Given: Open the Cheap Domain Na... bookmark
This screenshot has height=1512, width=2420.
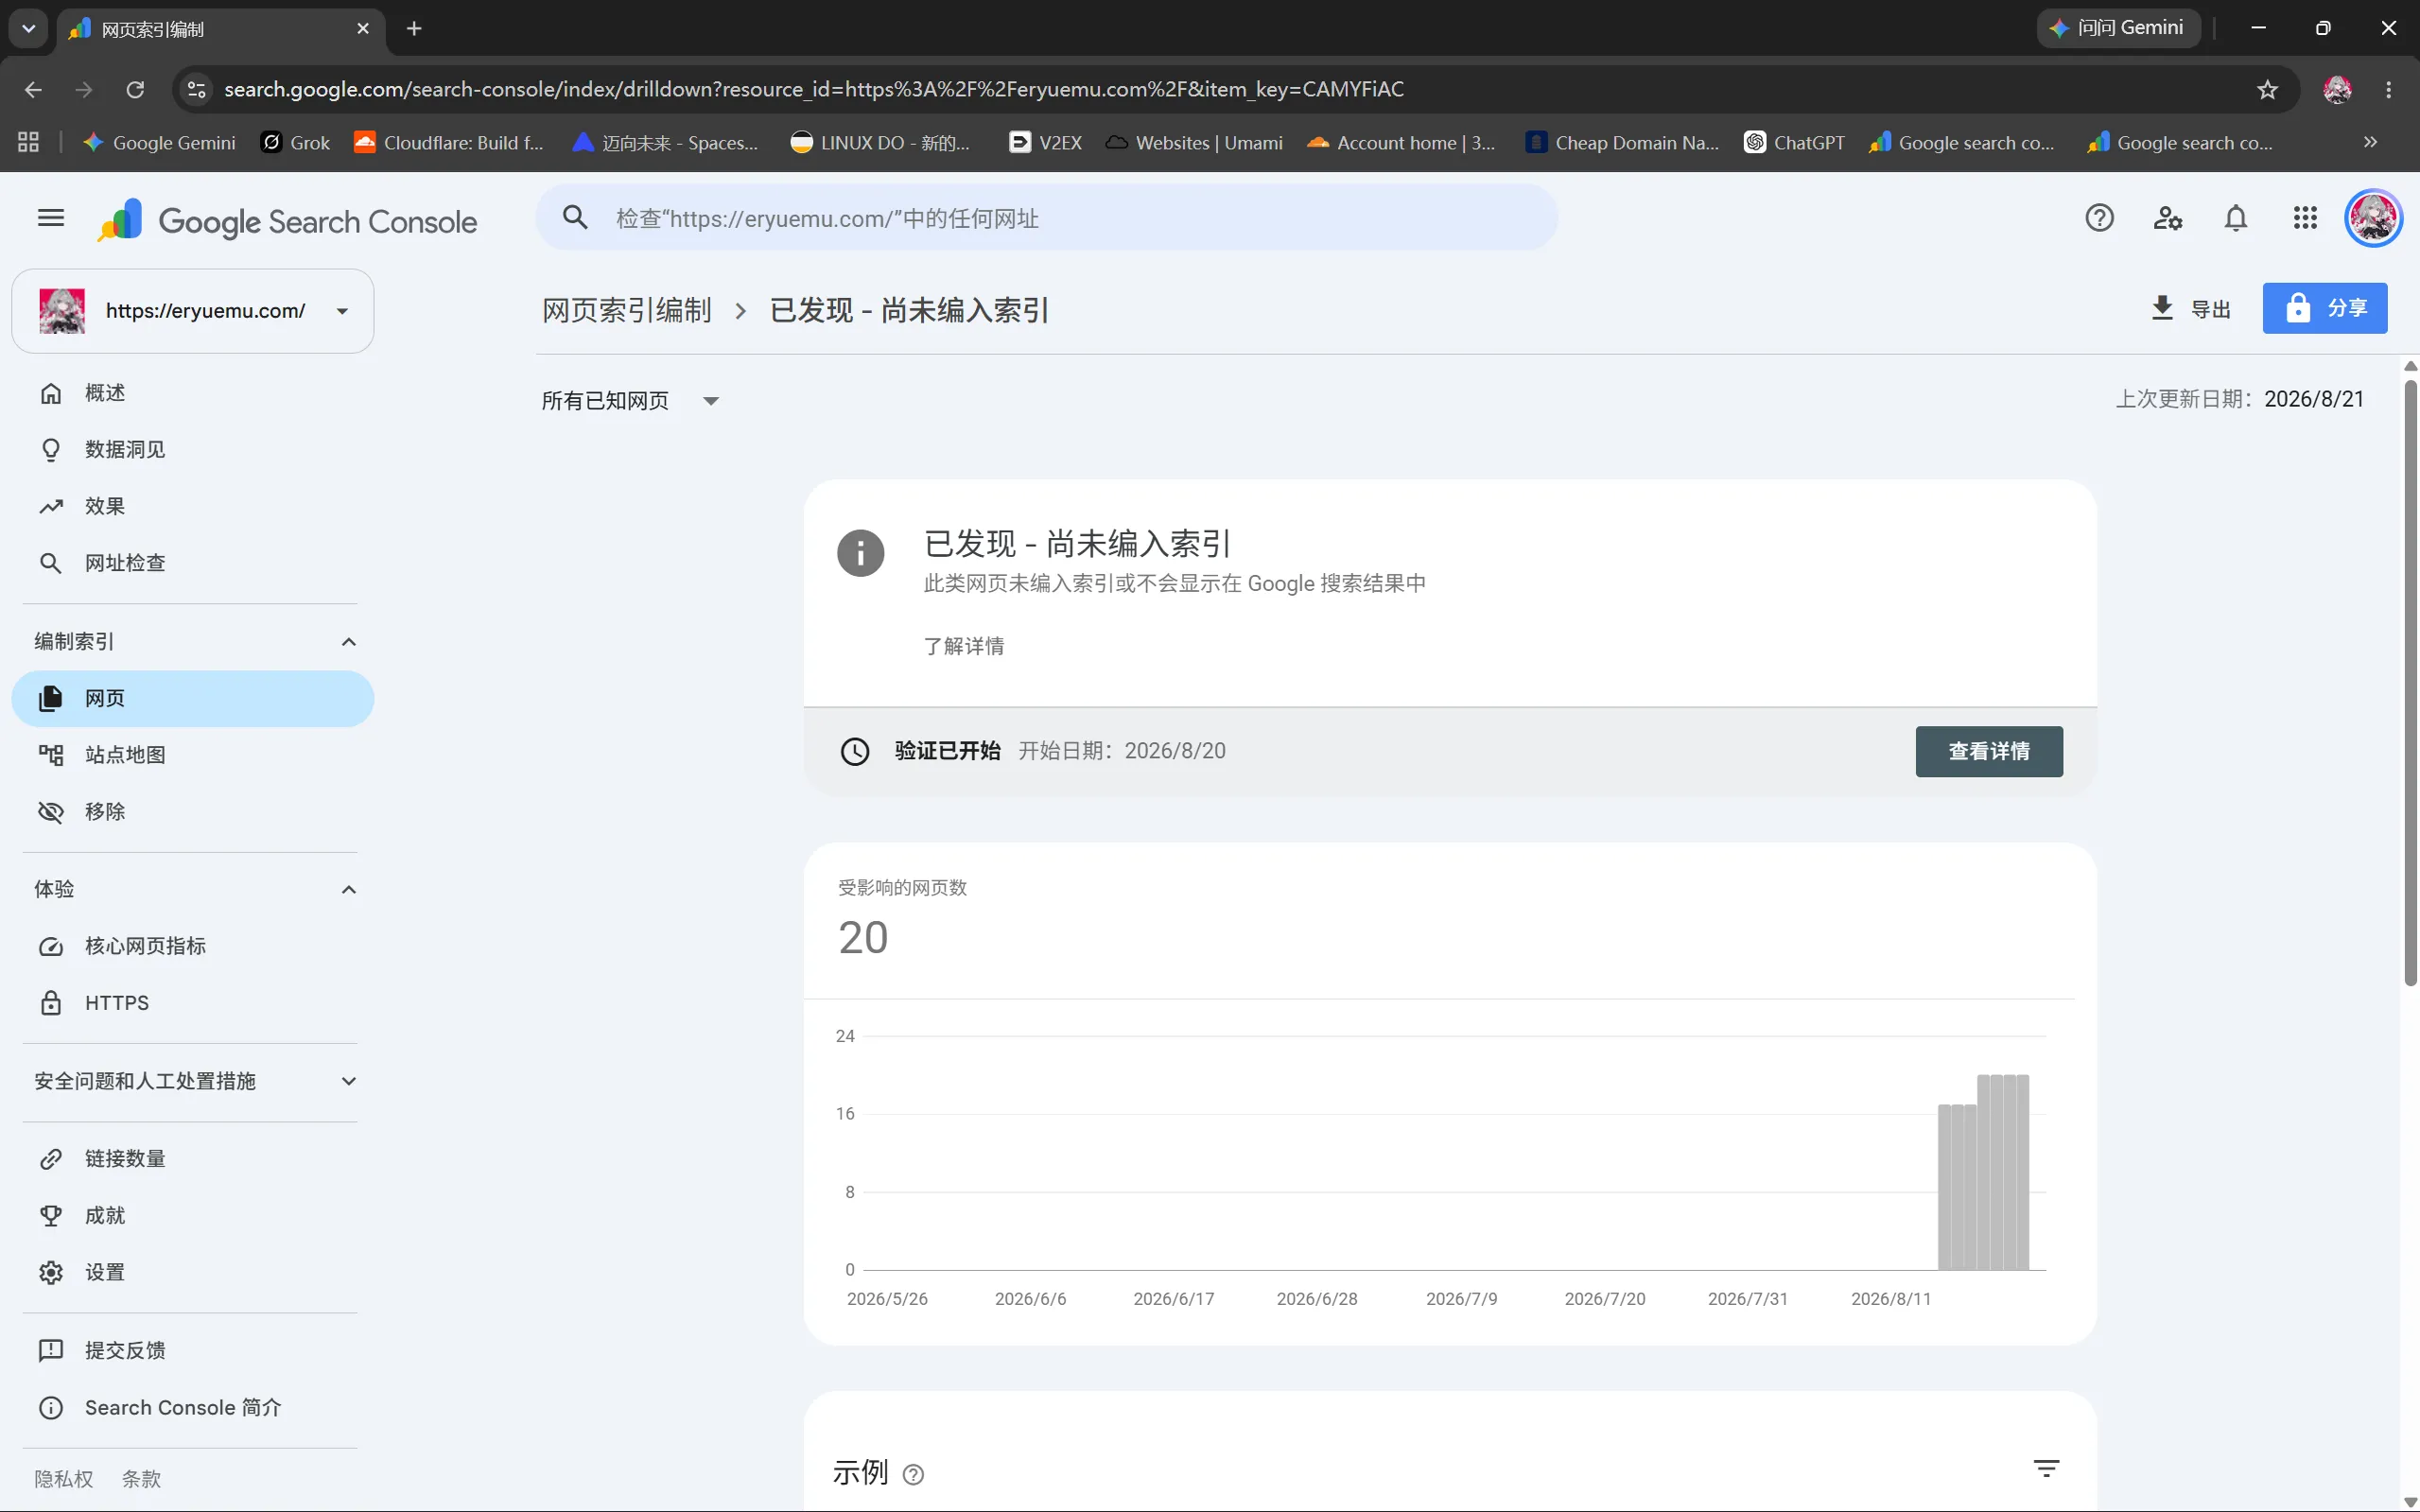Looking at the screenshot, I should point(1622,142).
